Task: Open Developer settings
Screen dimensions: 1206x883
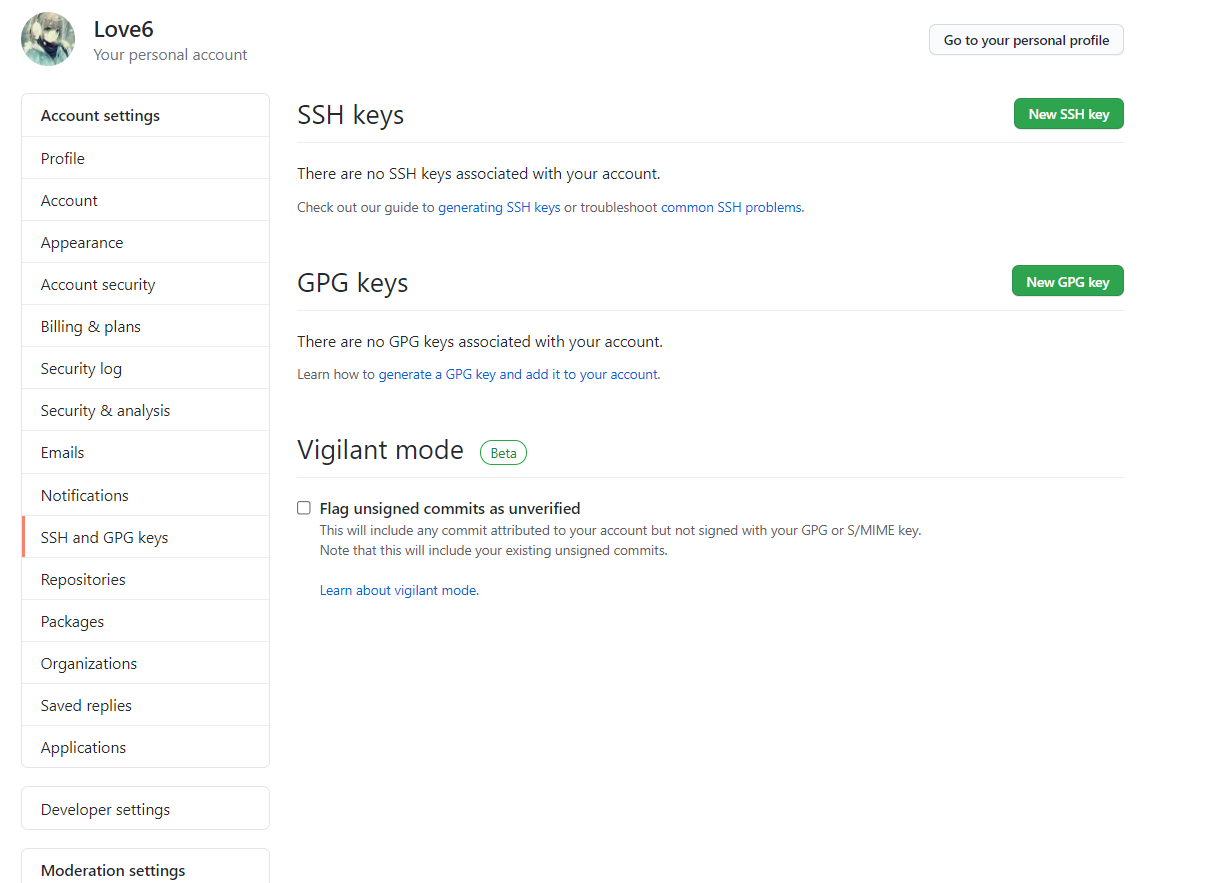Action: (x=145, y=809)
